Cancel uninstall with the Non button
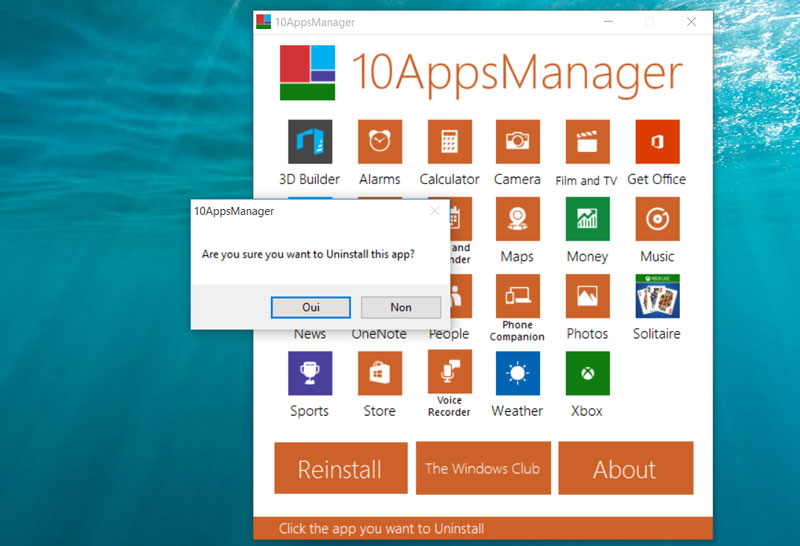 (x=401, y=307)
